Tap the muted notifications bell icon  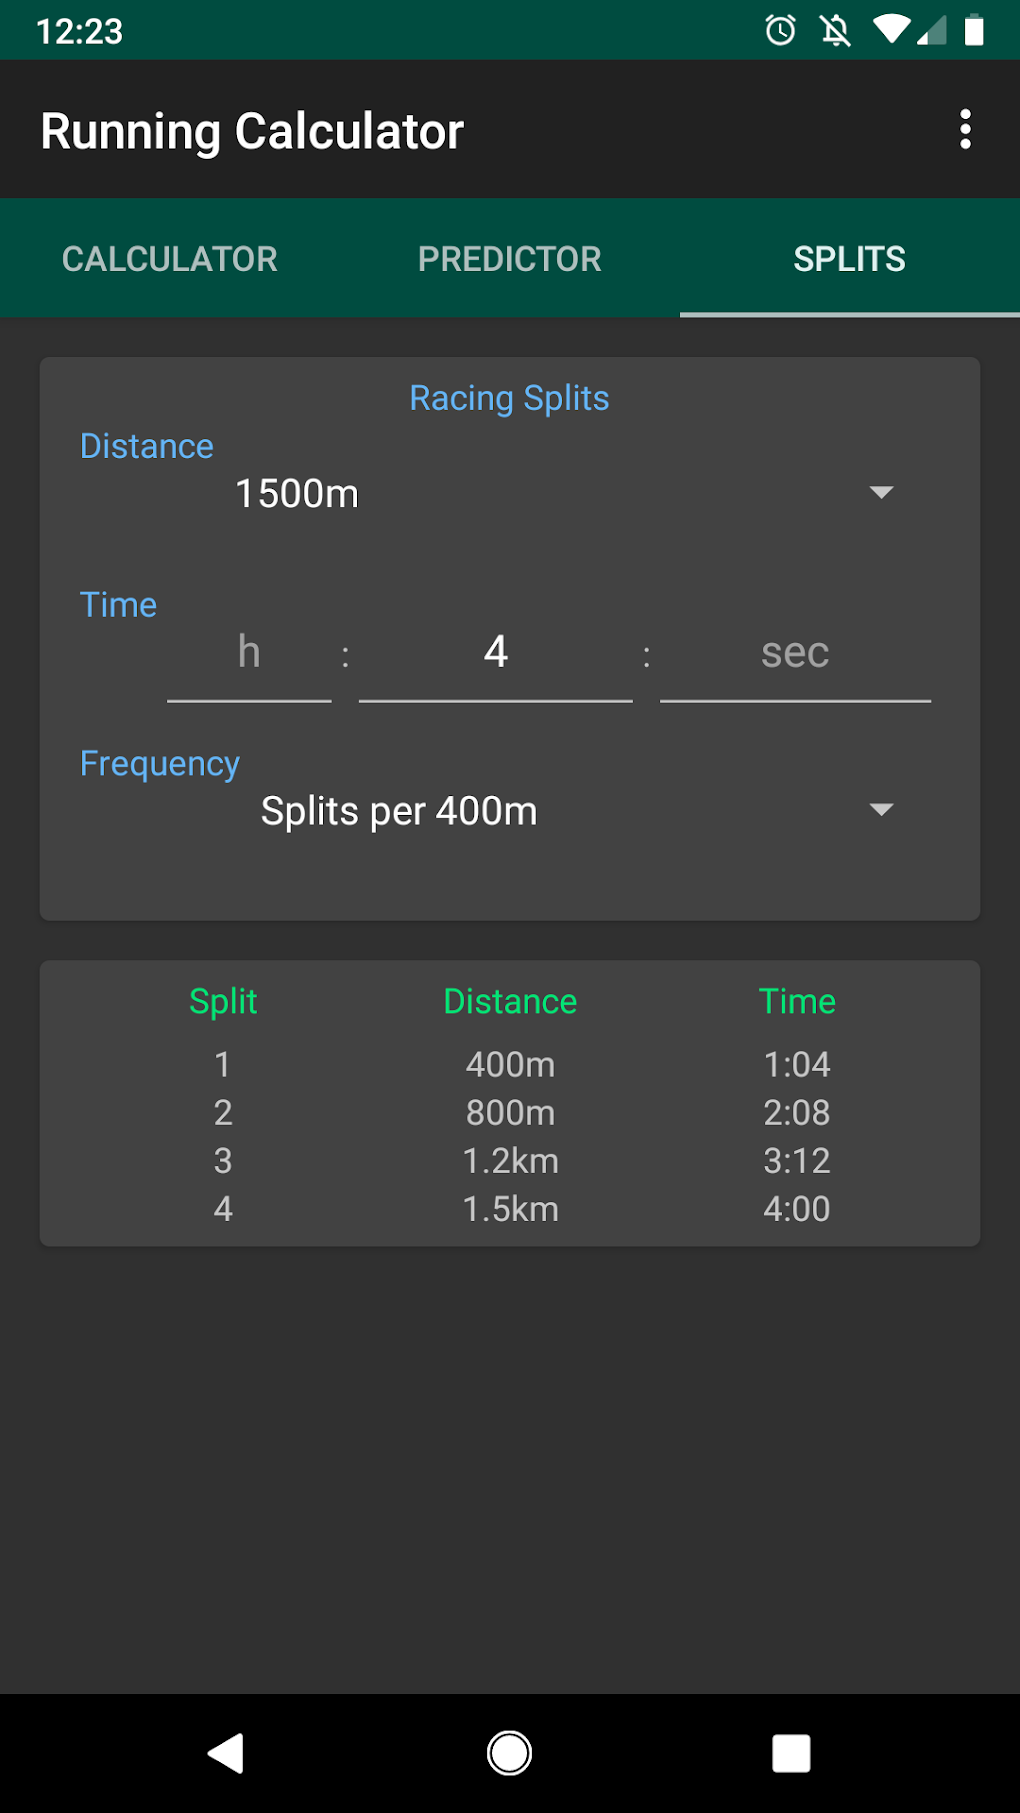(835, 31)
